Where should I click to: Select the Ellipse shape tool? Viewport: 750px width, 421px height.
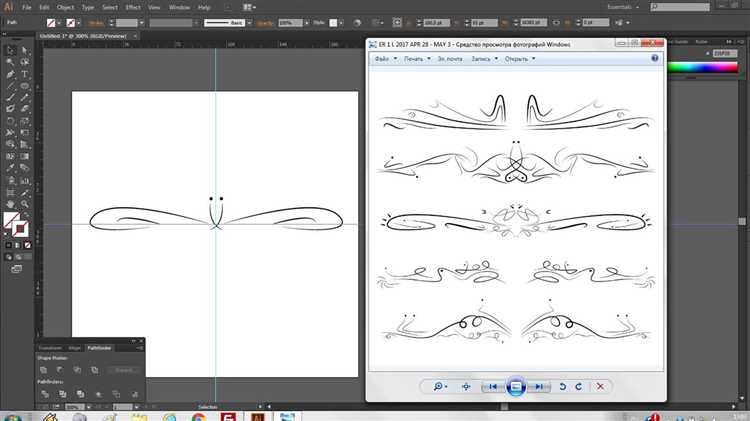pos(24,86)
